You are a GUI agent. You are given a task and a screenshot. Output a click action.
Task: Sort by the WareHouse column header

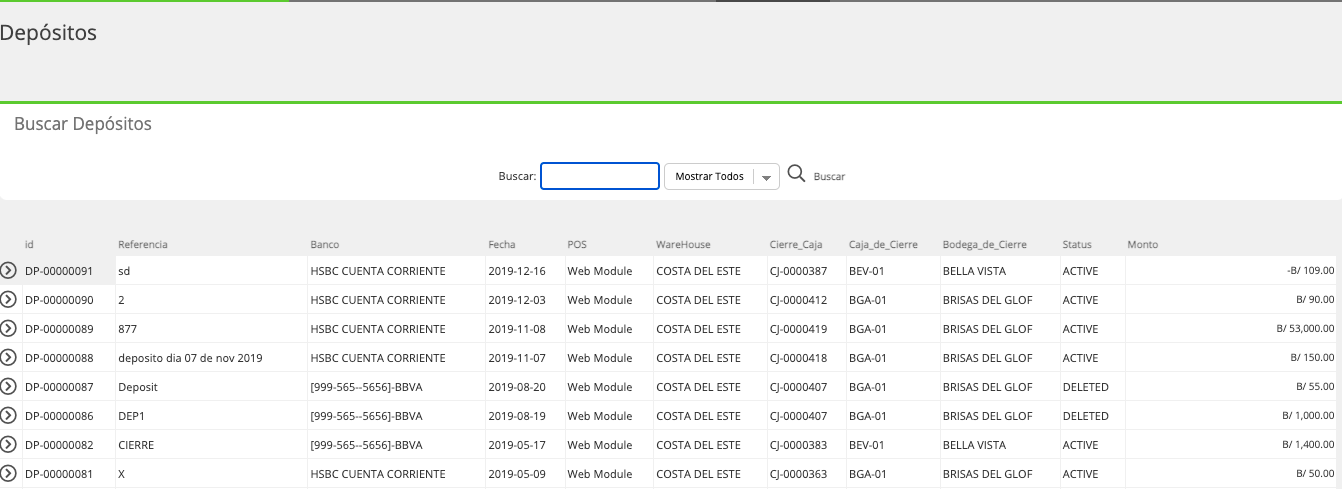[683, 244]
